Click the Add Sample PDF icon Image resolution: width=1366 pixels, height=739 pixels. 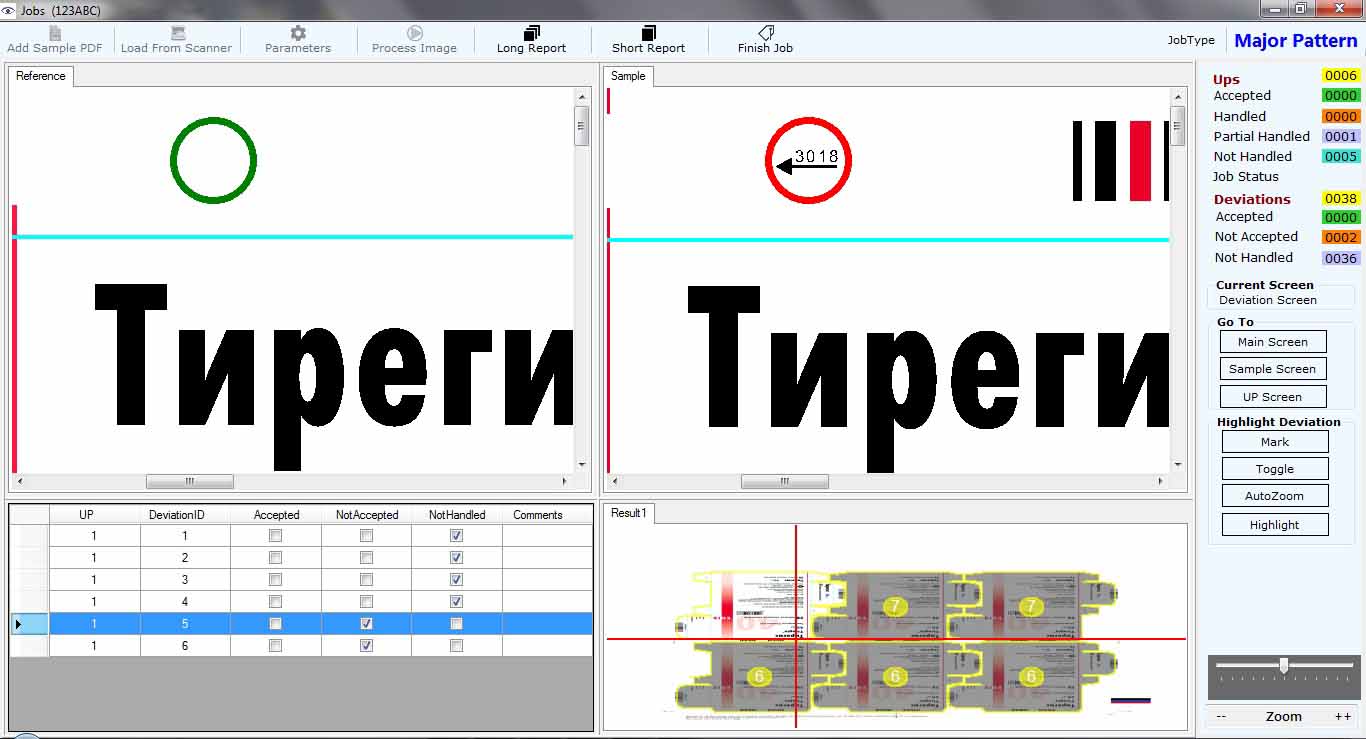pyautogui.click(x=55, y=33)
